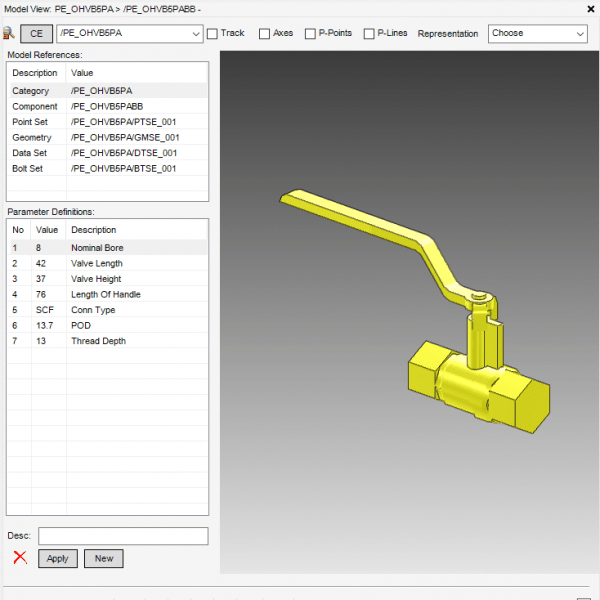
Task: Open the Representation Choose dropdown
Action: (537, 33)
